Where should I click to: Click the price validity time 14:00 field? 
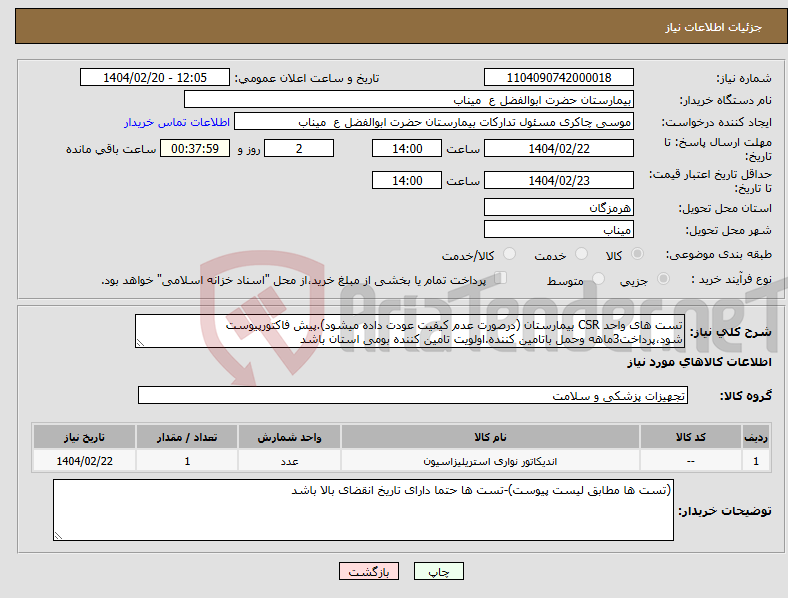[x=407, y=180]
